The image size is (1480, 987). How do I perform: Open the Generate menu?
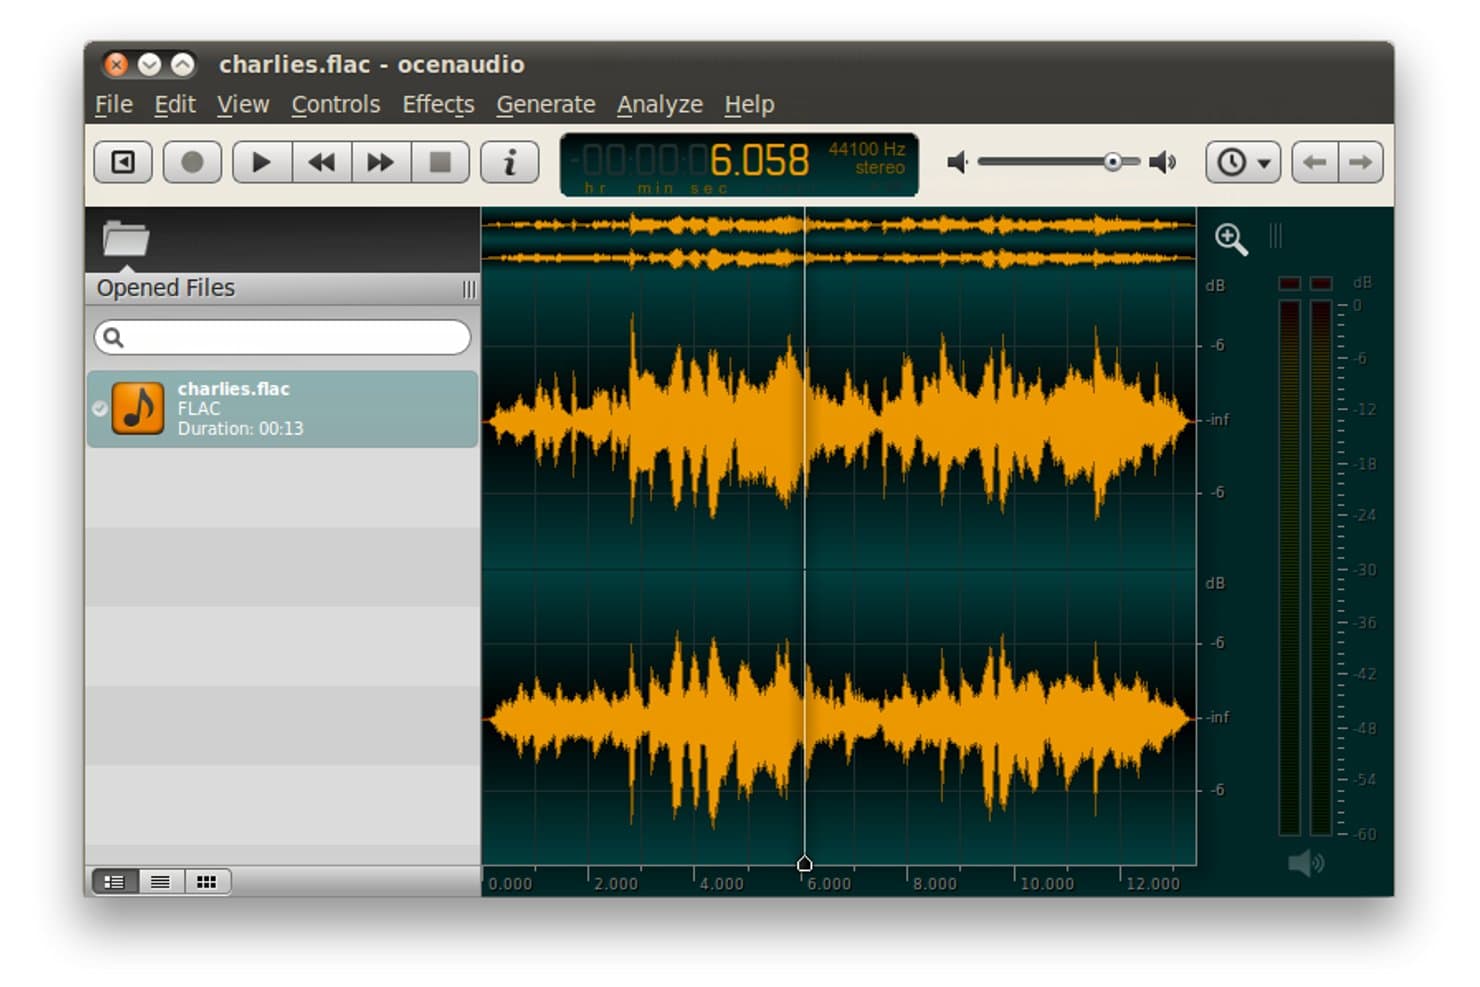click(x=546, y=104)
